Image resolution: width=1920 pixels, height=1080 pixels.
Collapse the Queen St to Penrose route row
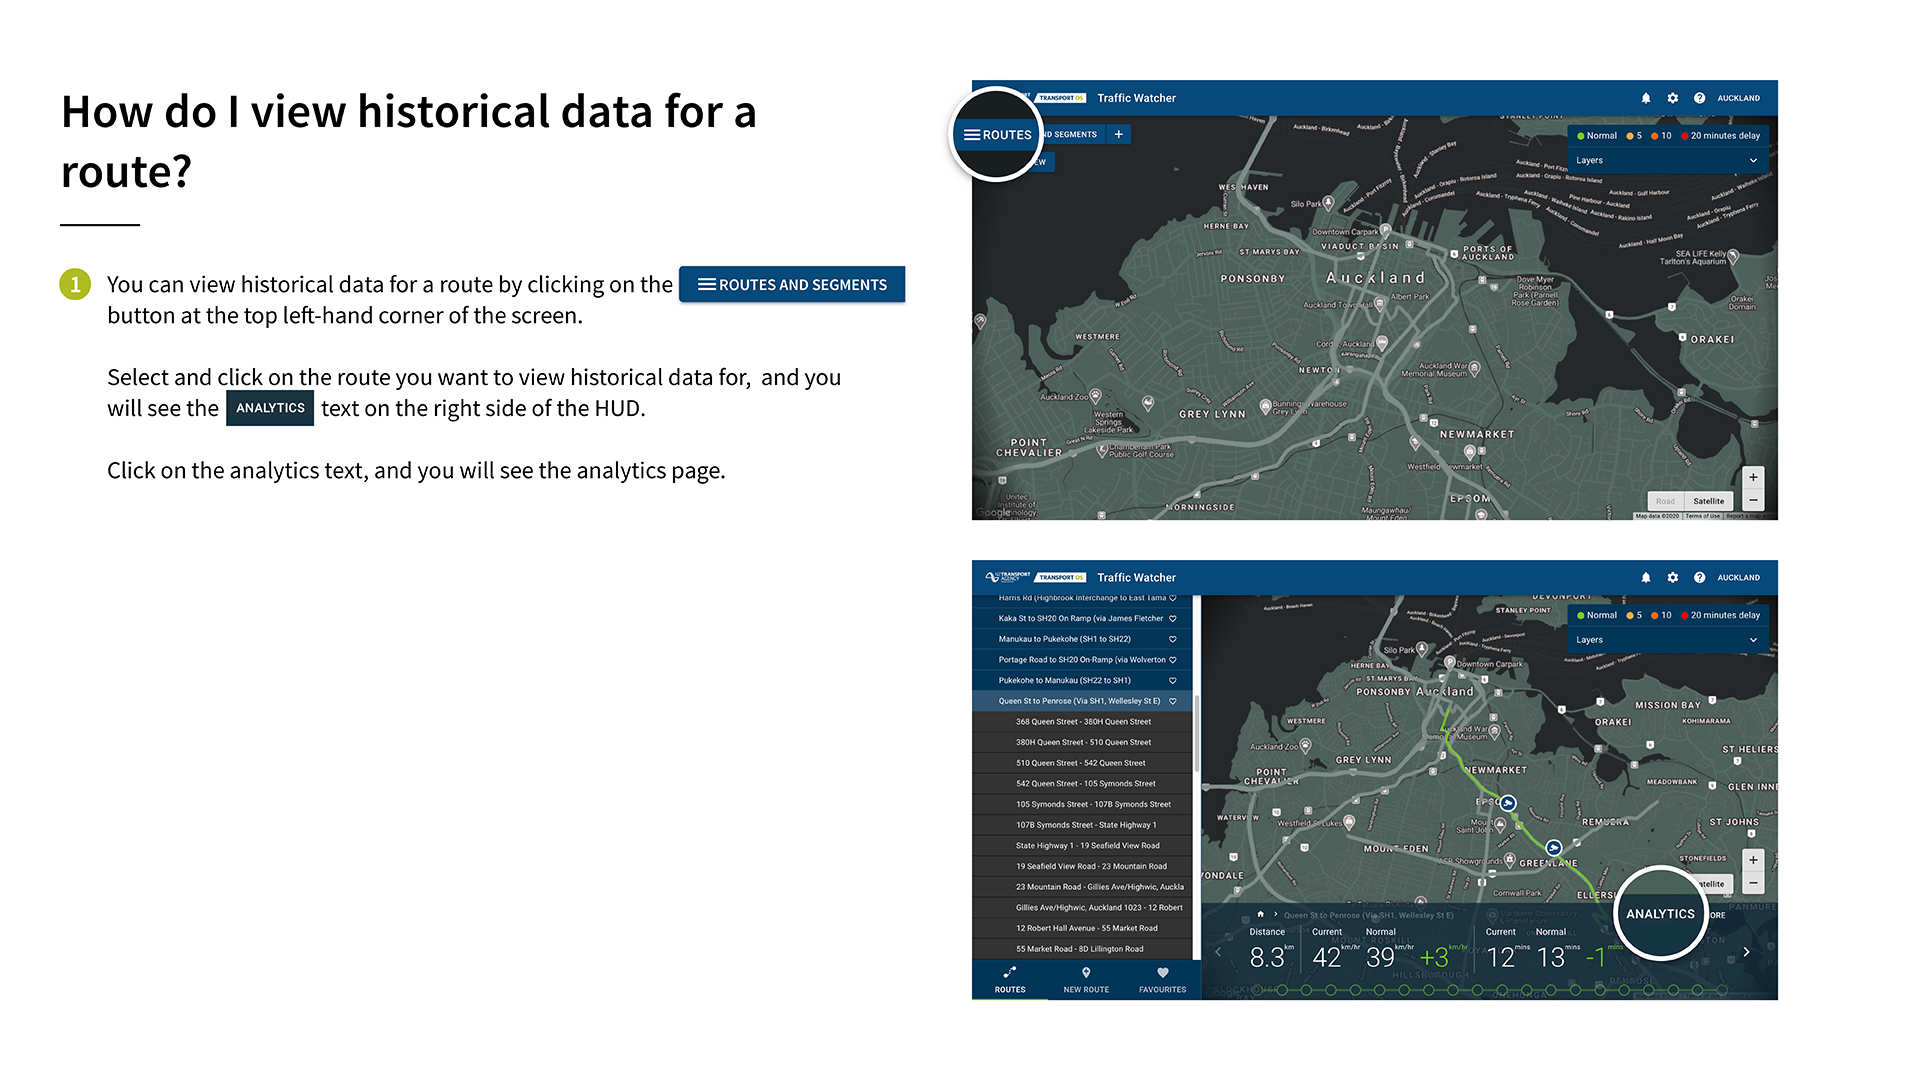[1082, 701]
